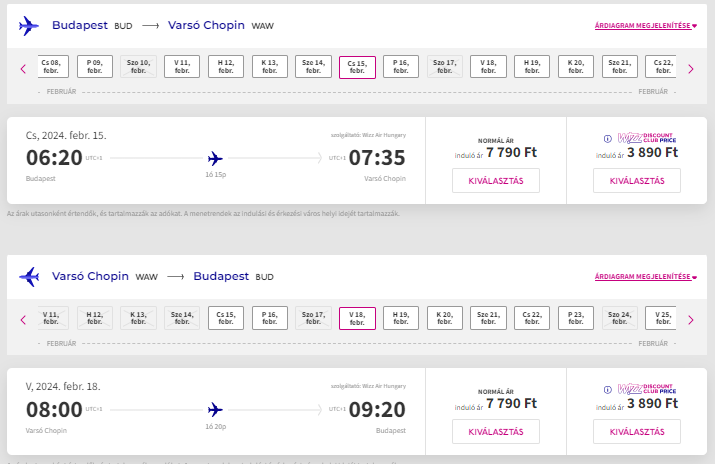The width and height of the screenshot is (715, 464).
Task: Choose return Discount Club Kiválasztás button
Action: [x=636, y=432]
